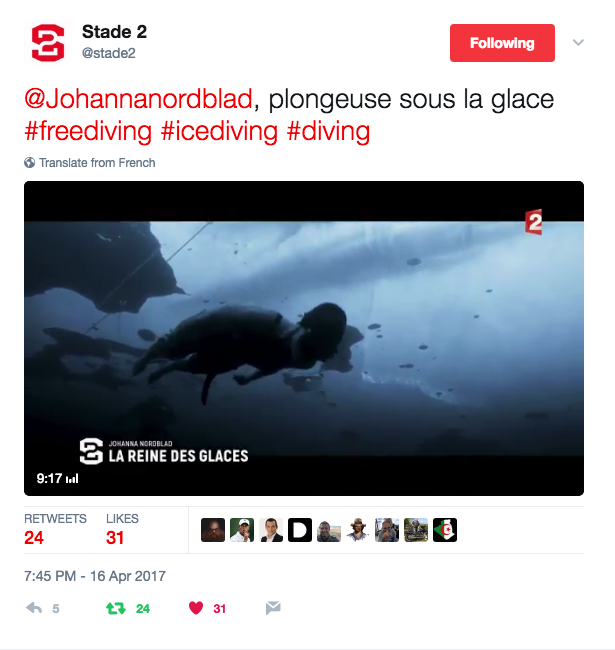View the list of 31 likes

[122, 529]
